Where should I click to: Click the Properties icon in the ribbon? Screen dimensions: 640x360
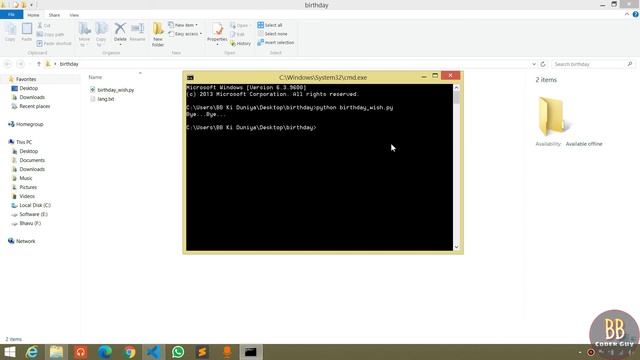[x=217, y=33]
